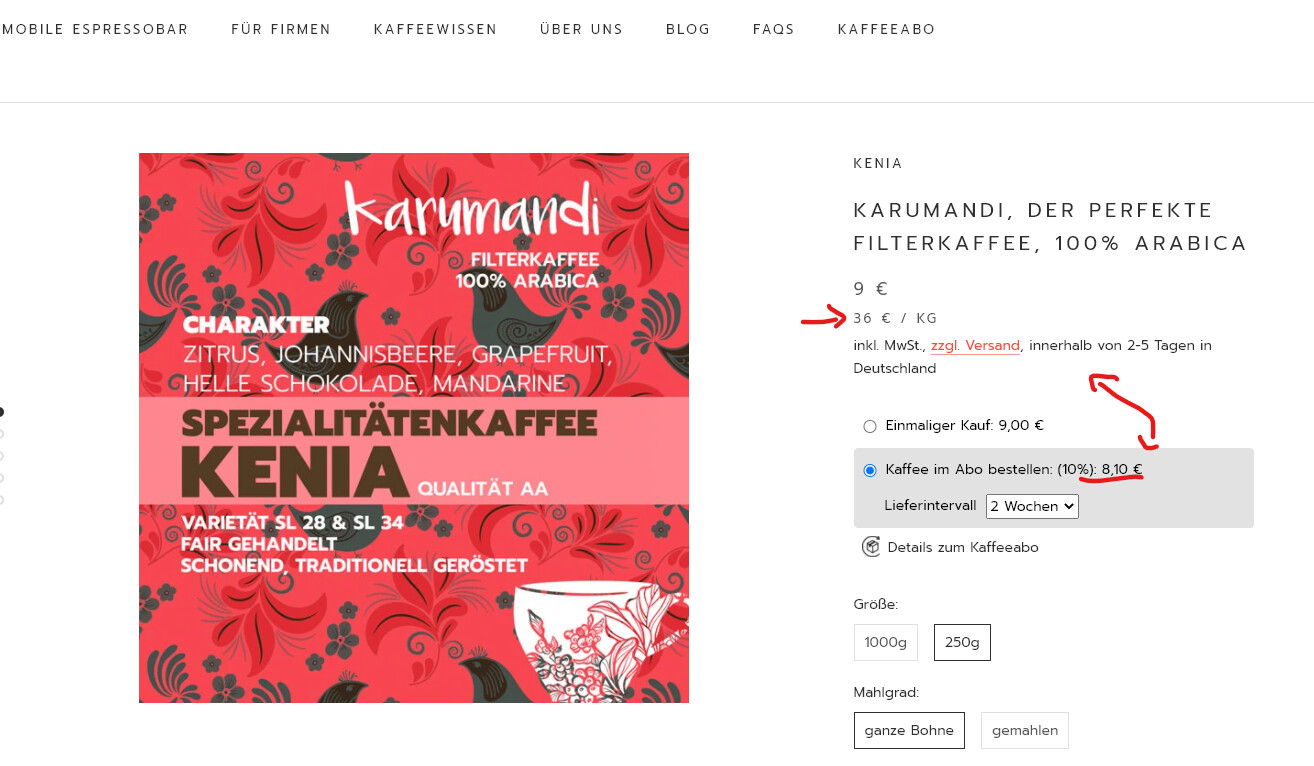Select the last image carousel dot
Viewport: 1314px width, 766px height.
1,500
